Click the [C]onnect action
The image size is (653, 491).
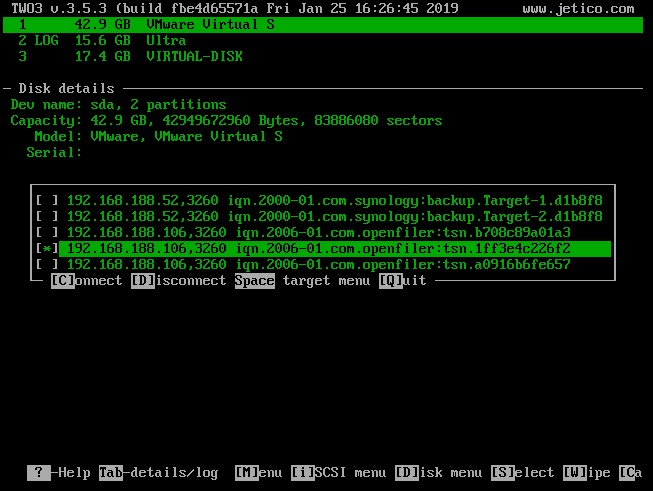pos(87,280)
